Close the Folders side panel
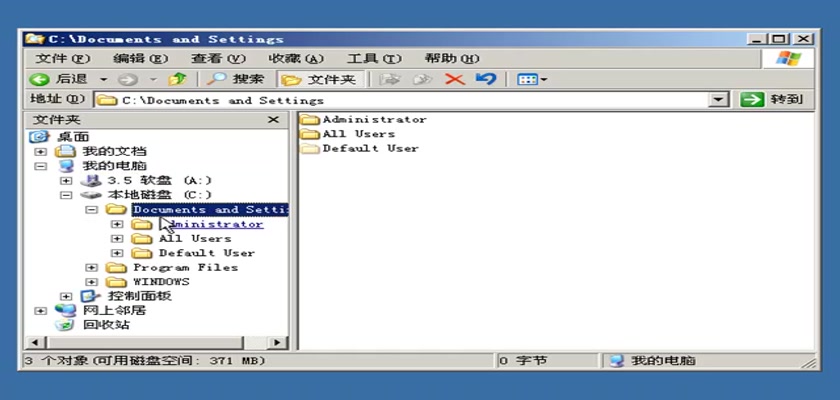Screen dimensions: 840x400 click(273, 120)
